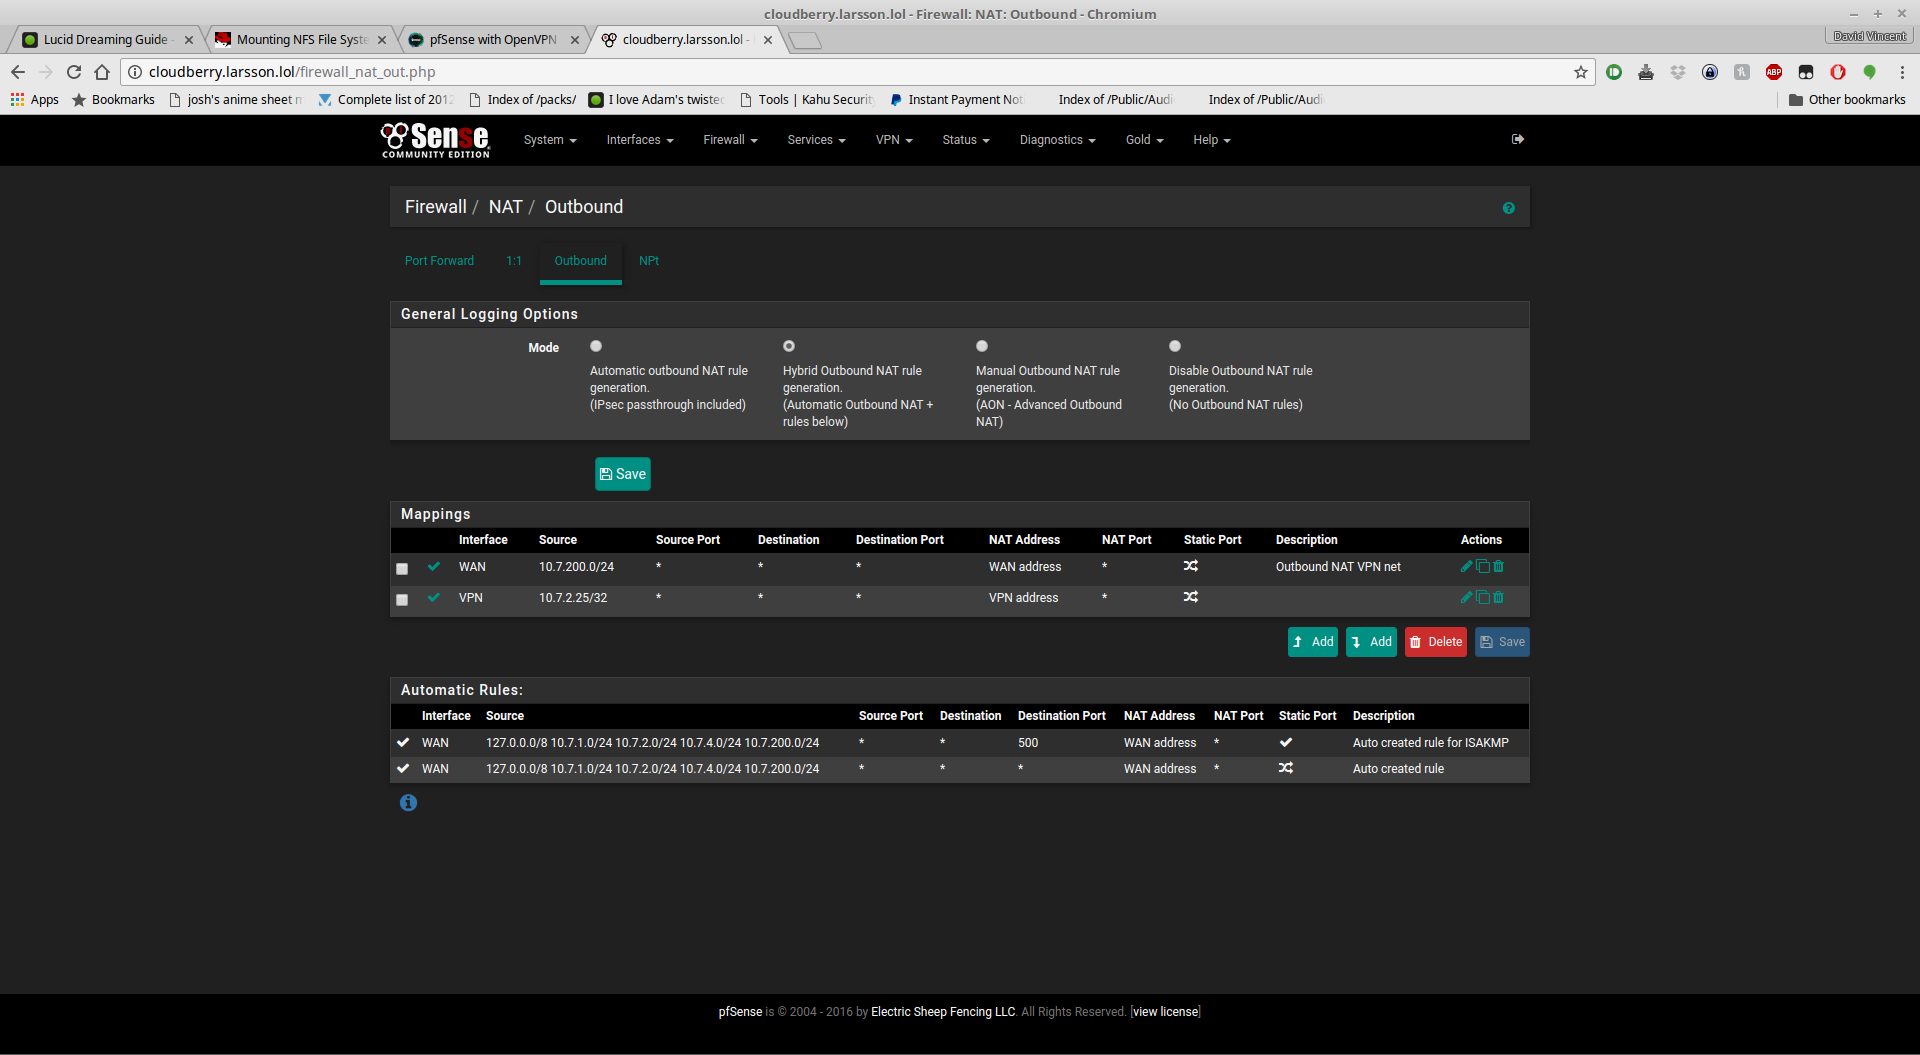Expand the Interfaces menu
The height and width of the screenshot is (1055, 1920).
(x=640, y=140)
